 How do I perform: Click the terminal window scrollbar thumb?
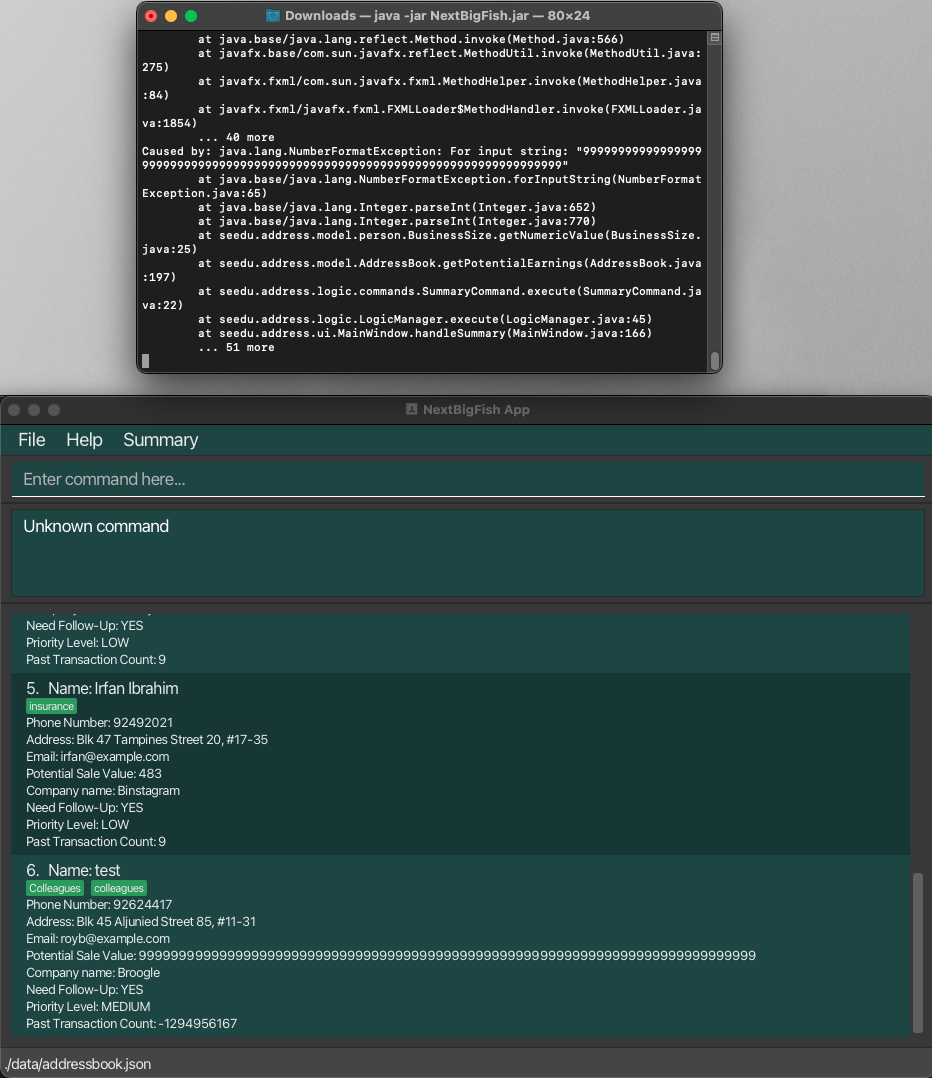pyautogui.click(x=715, y=360)
